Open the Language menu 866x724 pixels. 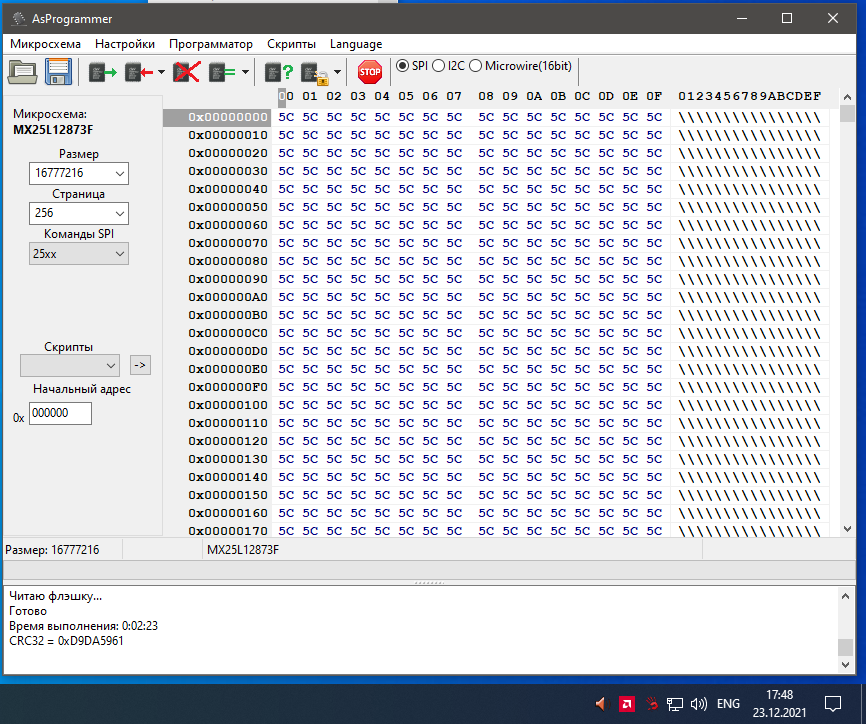356,44
